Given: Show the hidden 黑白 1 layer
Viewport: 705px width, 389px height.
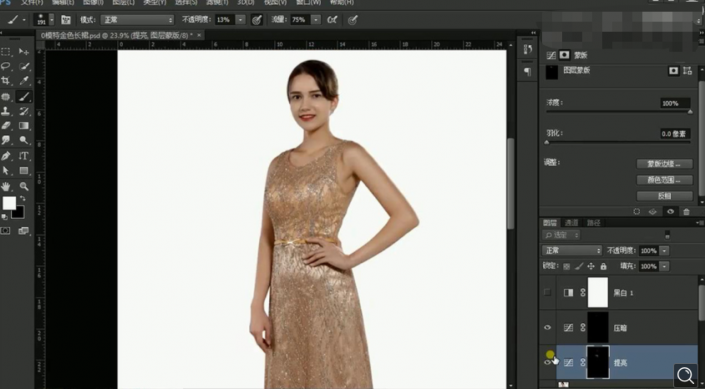Looking at the screenshot, I should point(547,292).
